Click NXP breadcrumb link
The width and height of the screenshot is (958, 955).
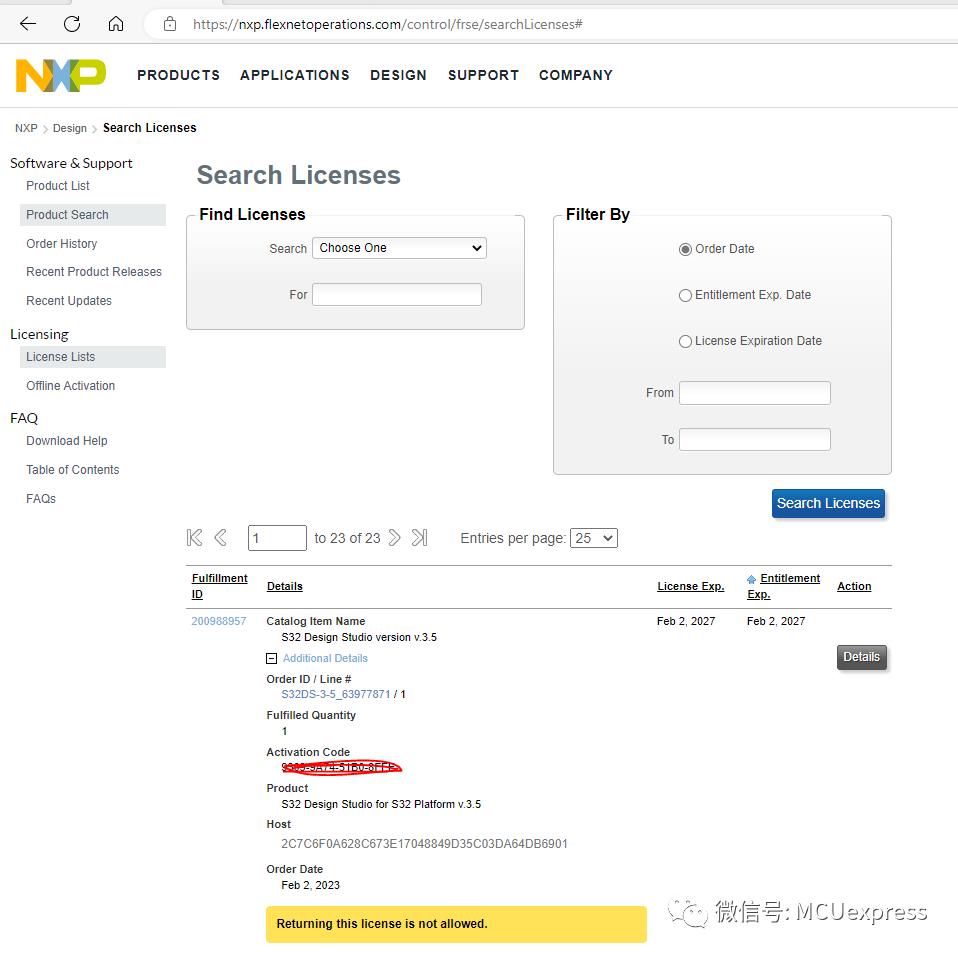26,128
